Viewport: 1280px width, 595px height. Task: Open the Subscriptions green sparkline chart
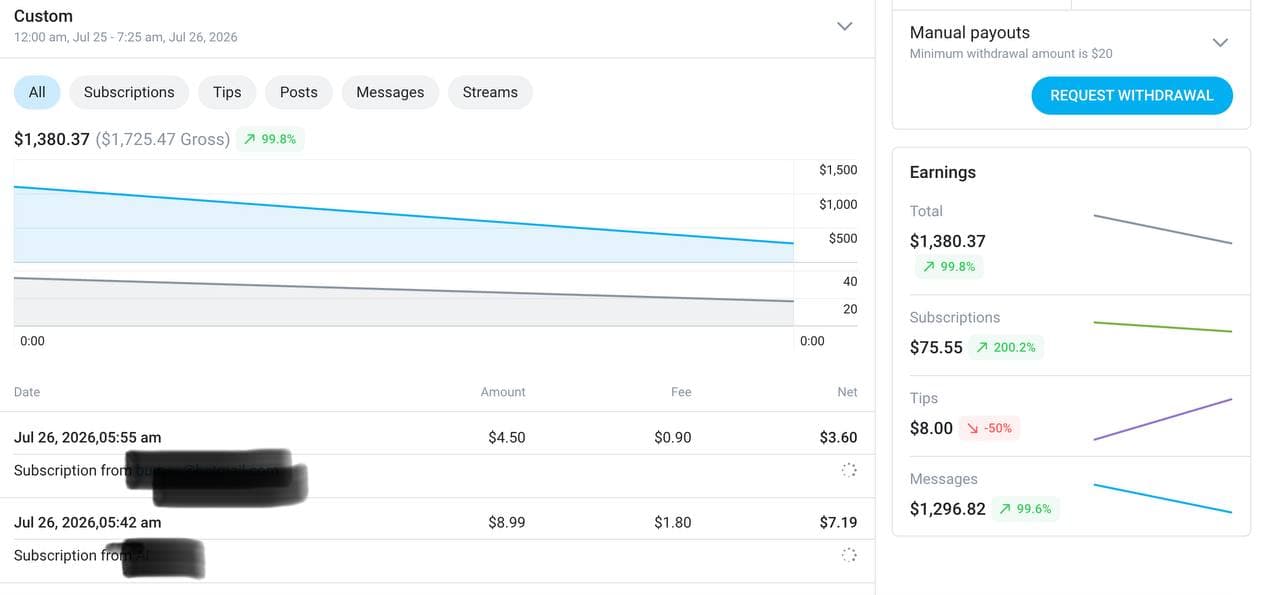coord(1163,327)
